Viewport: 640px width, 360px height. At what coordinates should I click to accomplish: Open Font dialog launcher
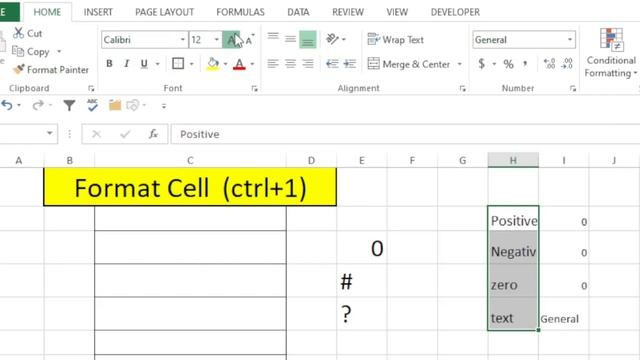pyautogui.click(x=254, y=88)
